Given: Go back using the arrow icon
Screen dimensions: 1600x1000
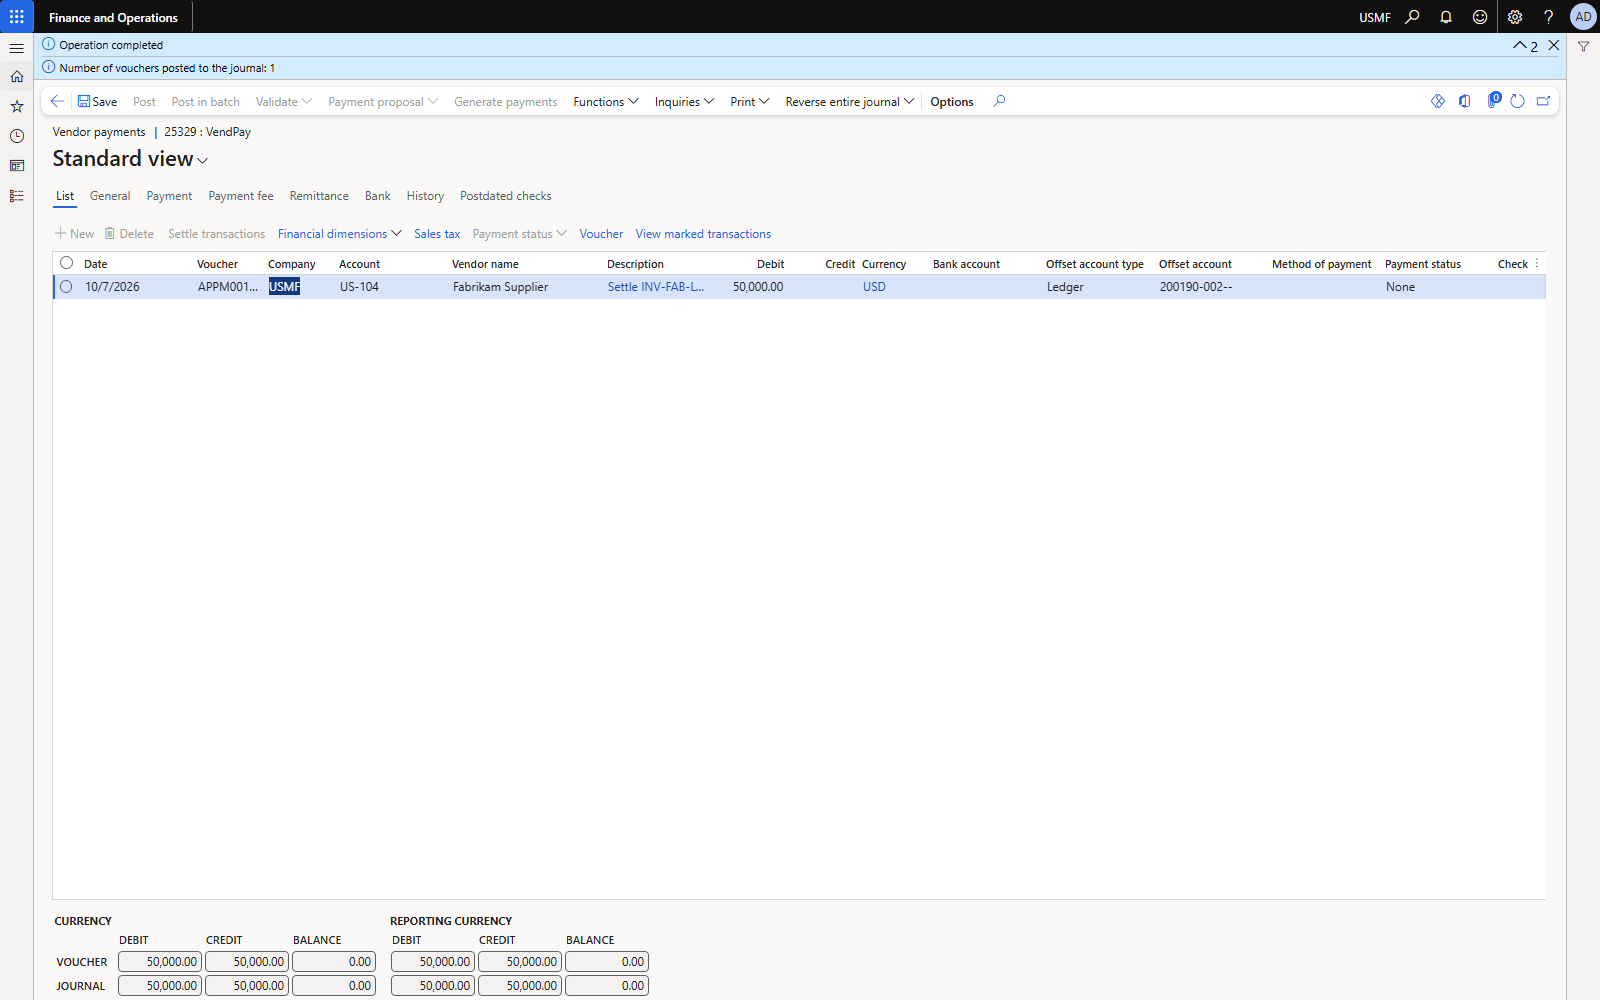Looking at the screenshot, I should (57, 101).
